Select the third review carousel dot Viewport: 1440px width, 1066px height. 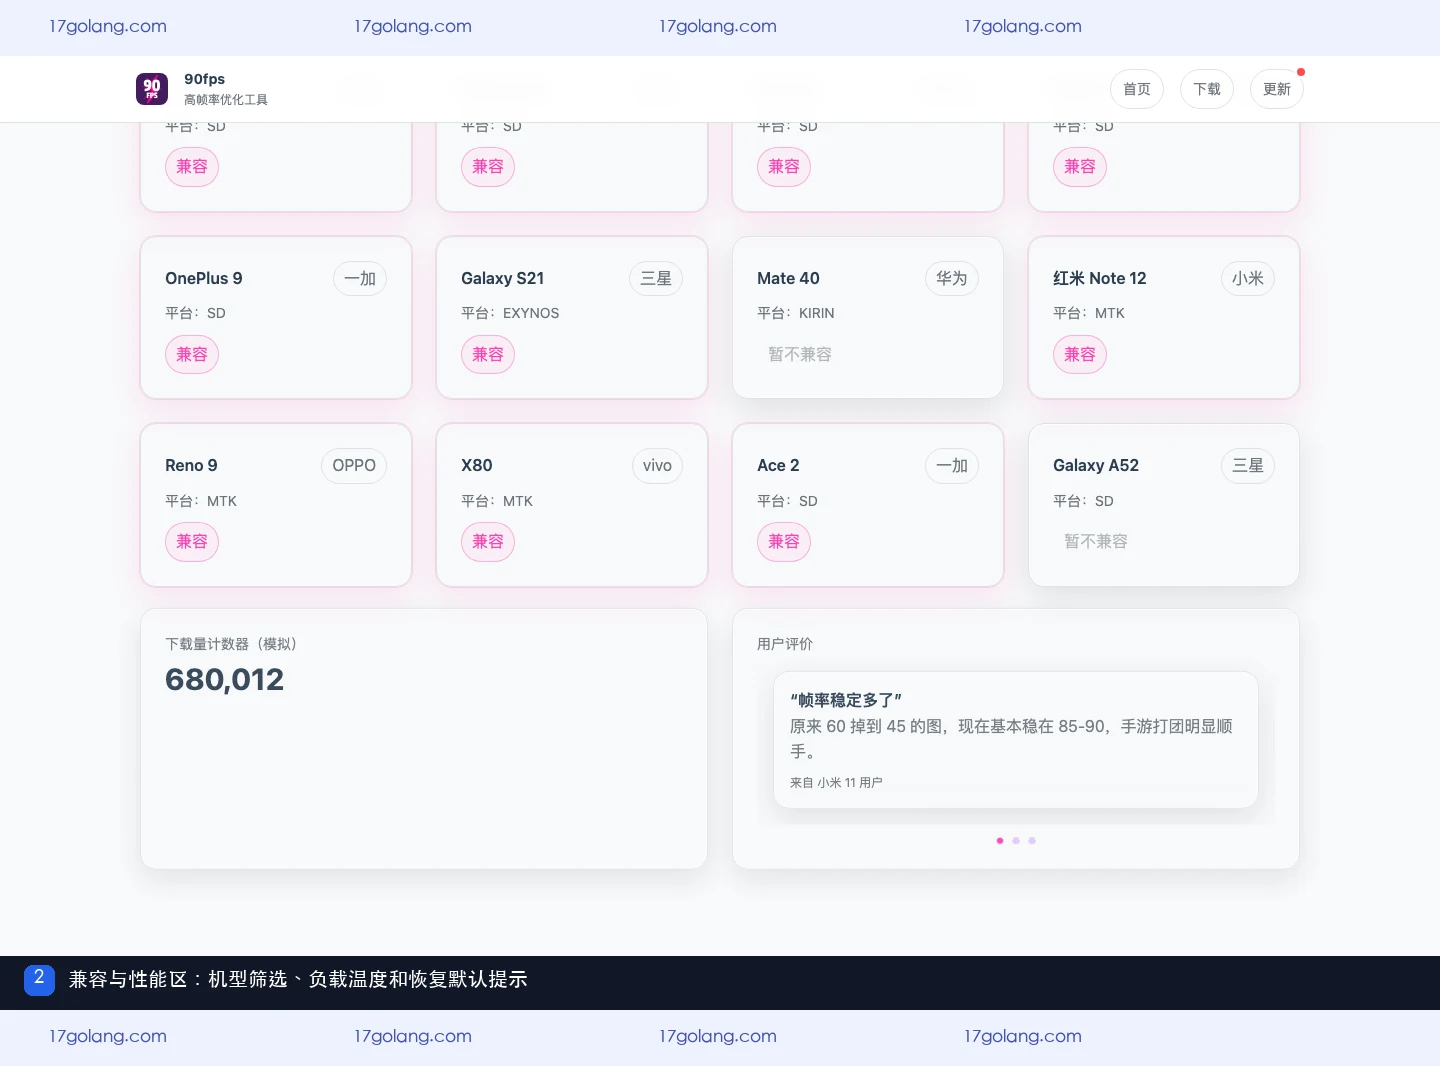click(x=1032, y=841)
